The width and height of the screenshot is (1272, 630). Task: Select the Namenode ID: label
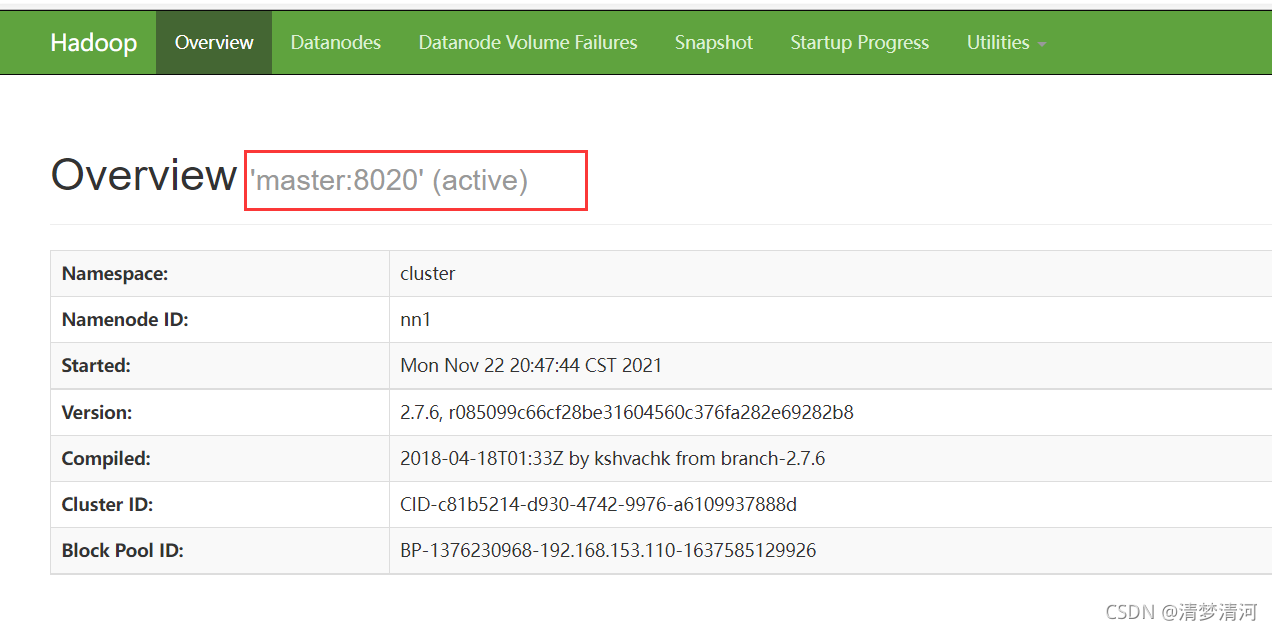[x=125, y=320]
